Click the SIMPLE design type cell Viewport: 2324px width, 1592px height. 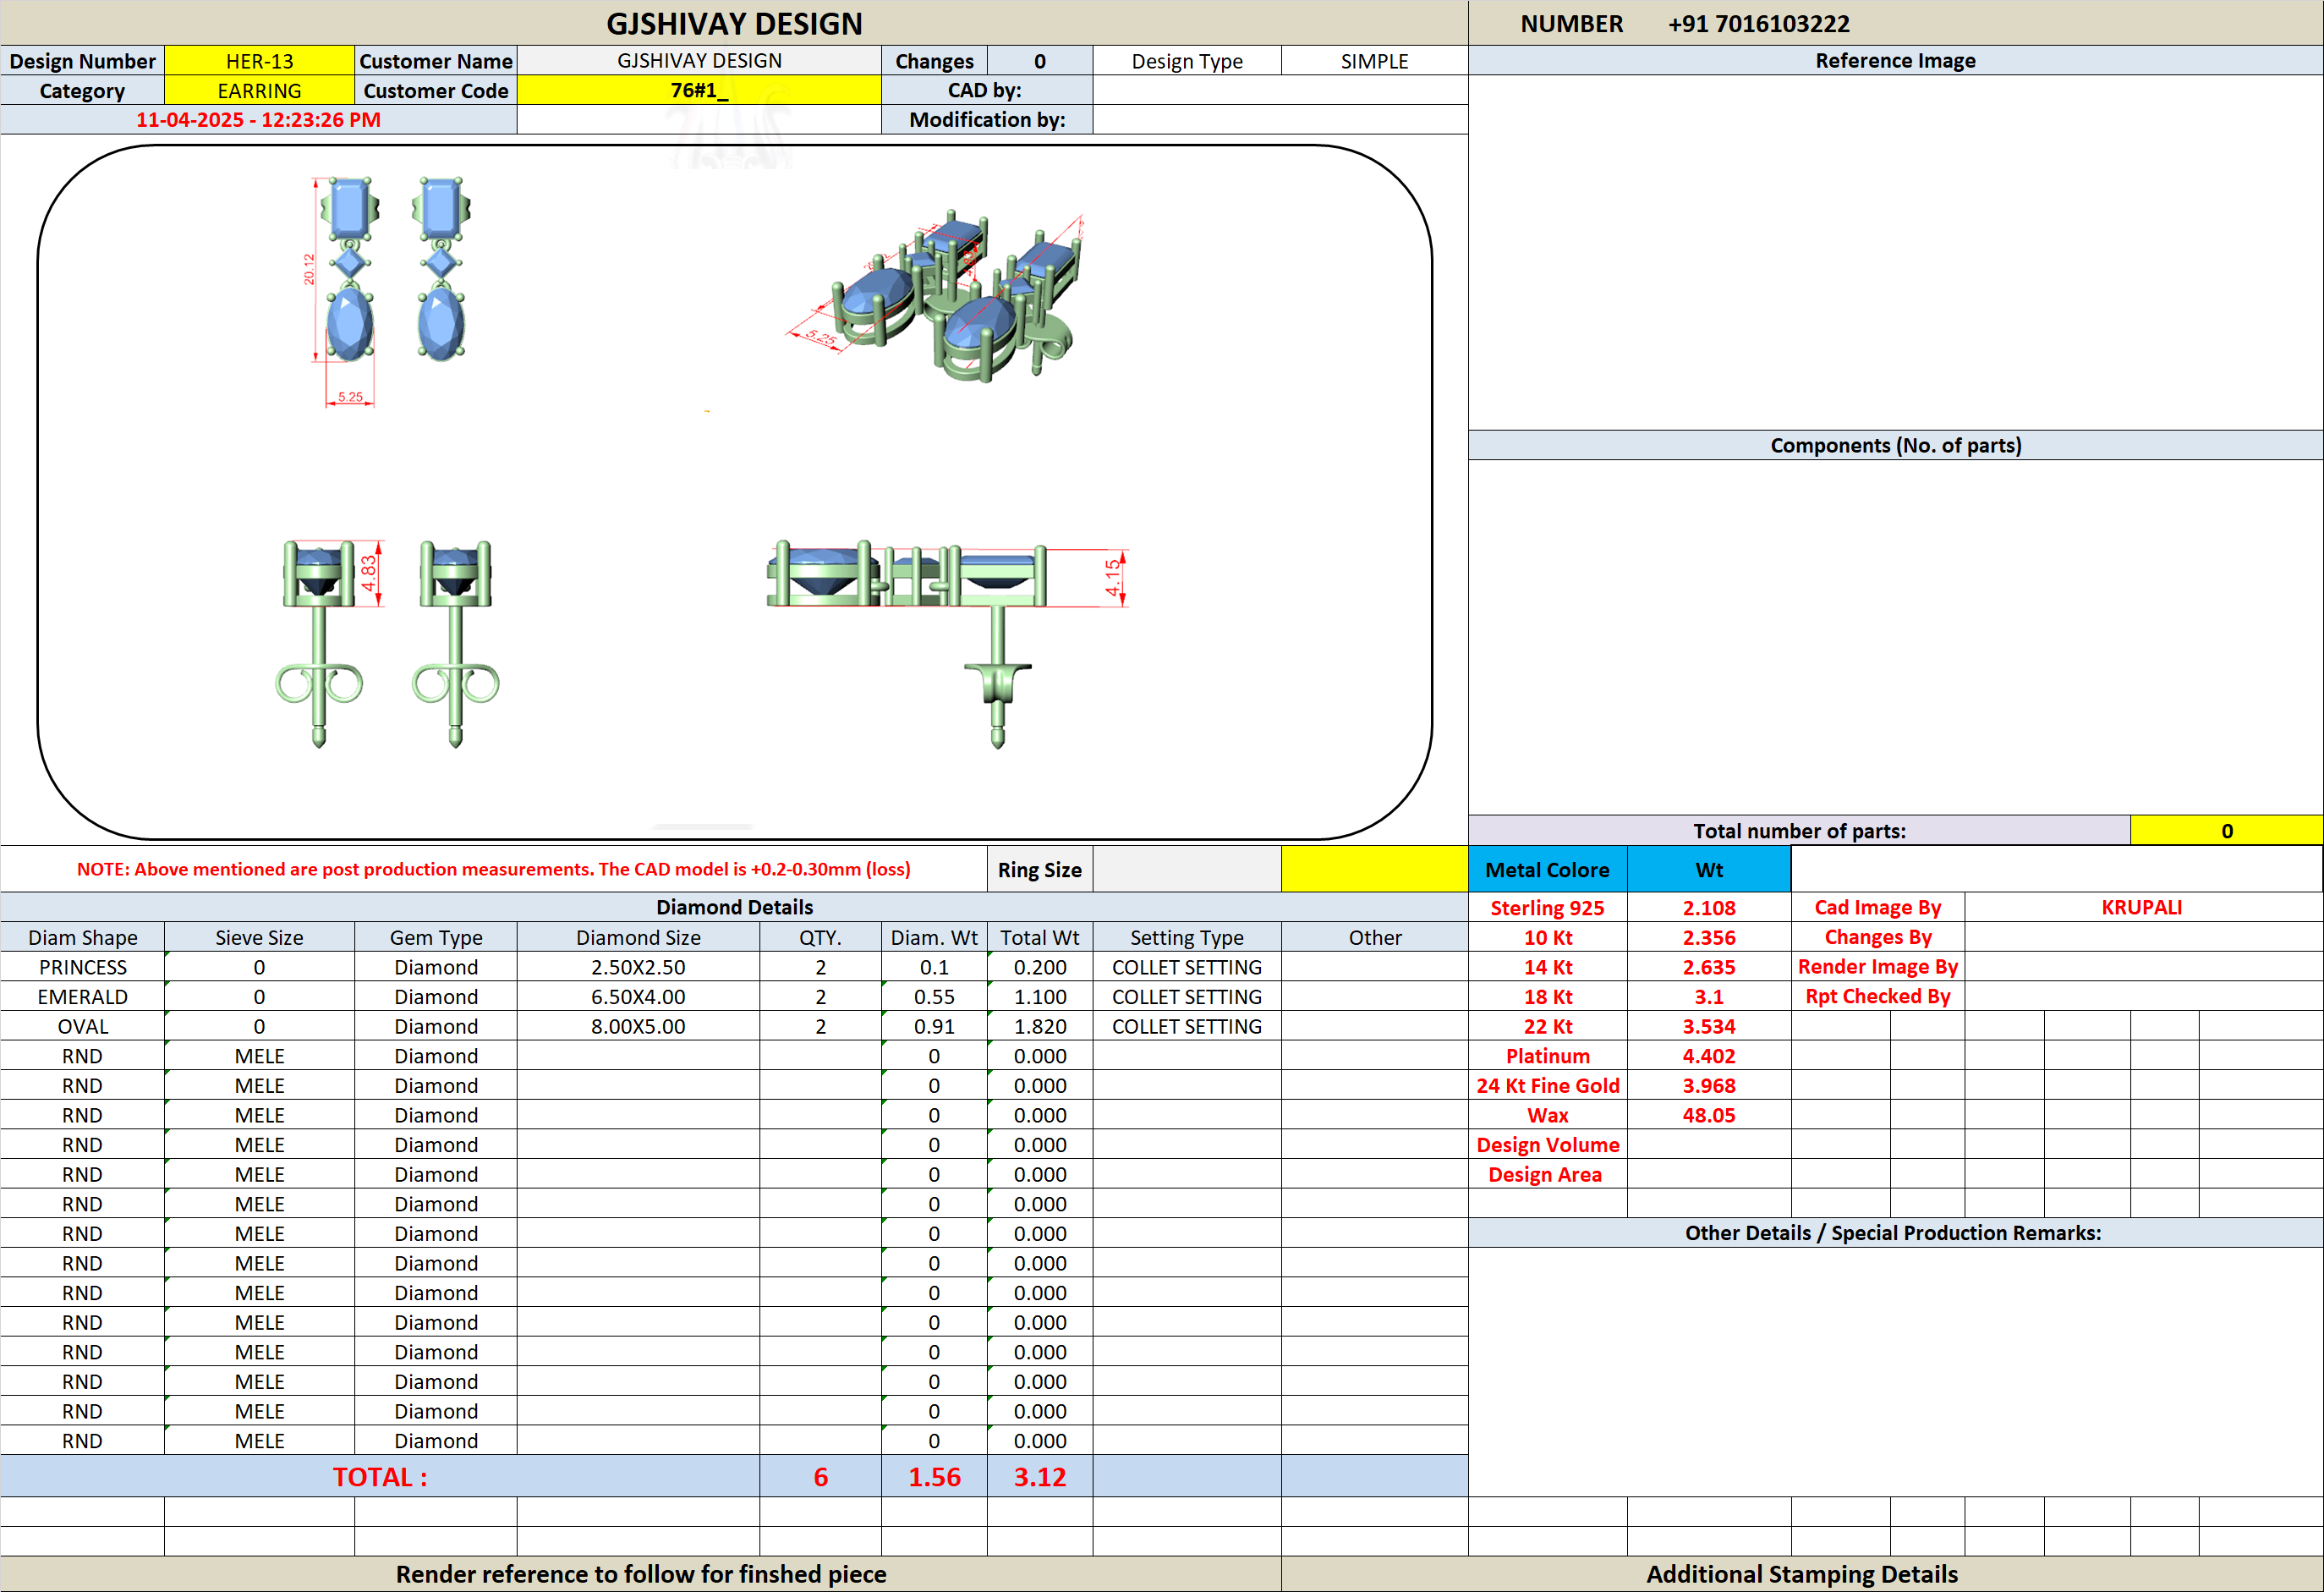click(x=1374, y=61)
